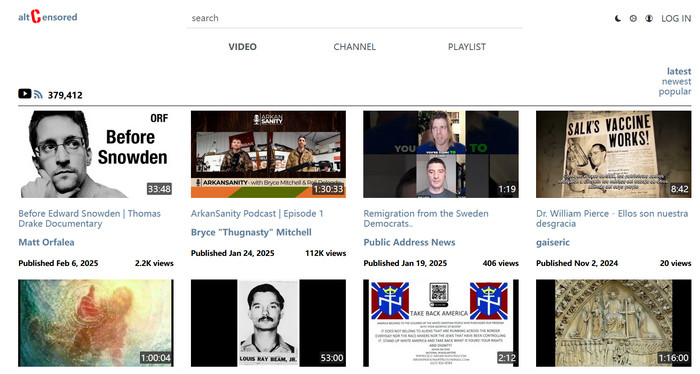The image size is (700, 374).
Task: Open title 'ArkanSanity Podcast | Episode 1'
Action: [257, 213]
